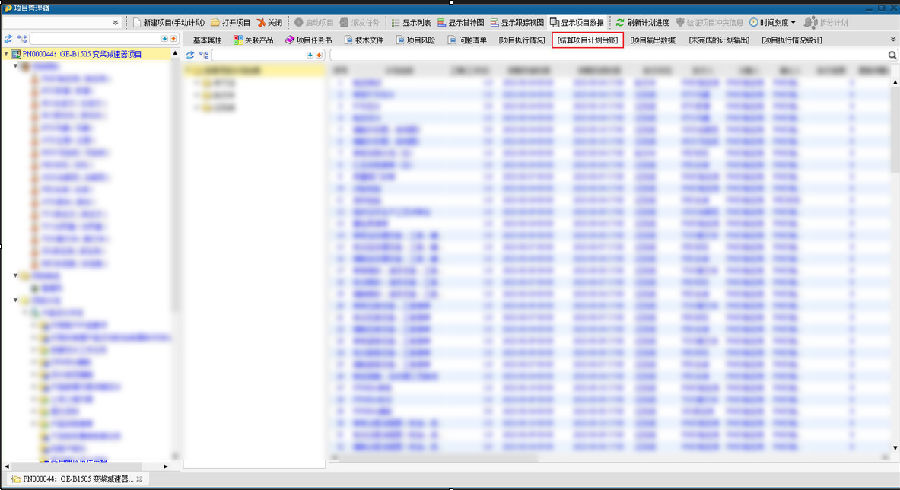Open the [项目输出数据] tab

coord(653,40)
